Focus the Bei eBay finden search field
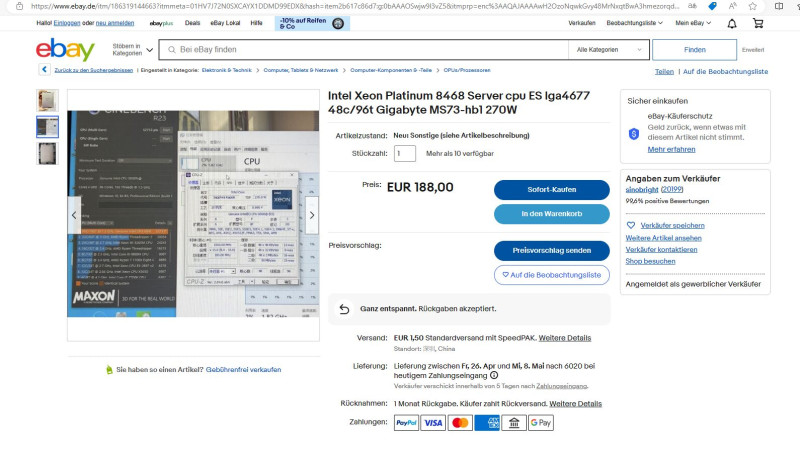 (364, 50)
